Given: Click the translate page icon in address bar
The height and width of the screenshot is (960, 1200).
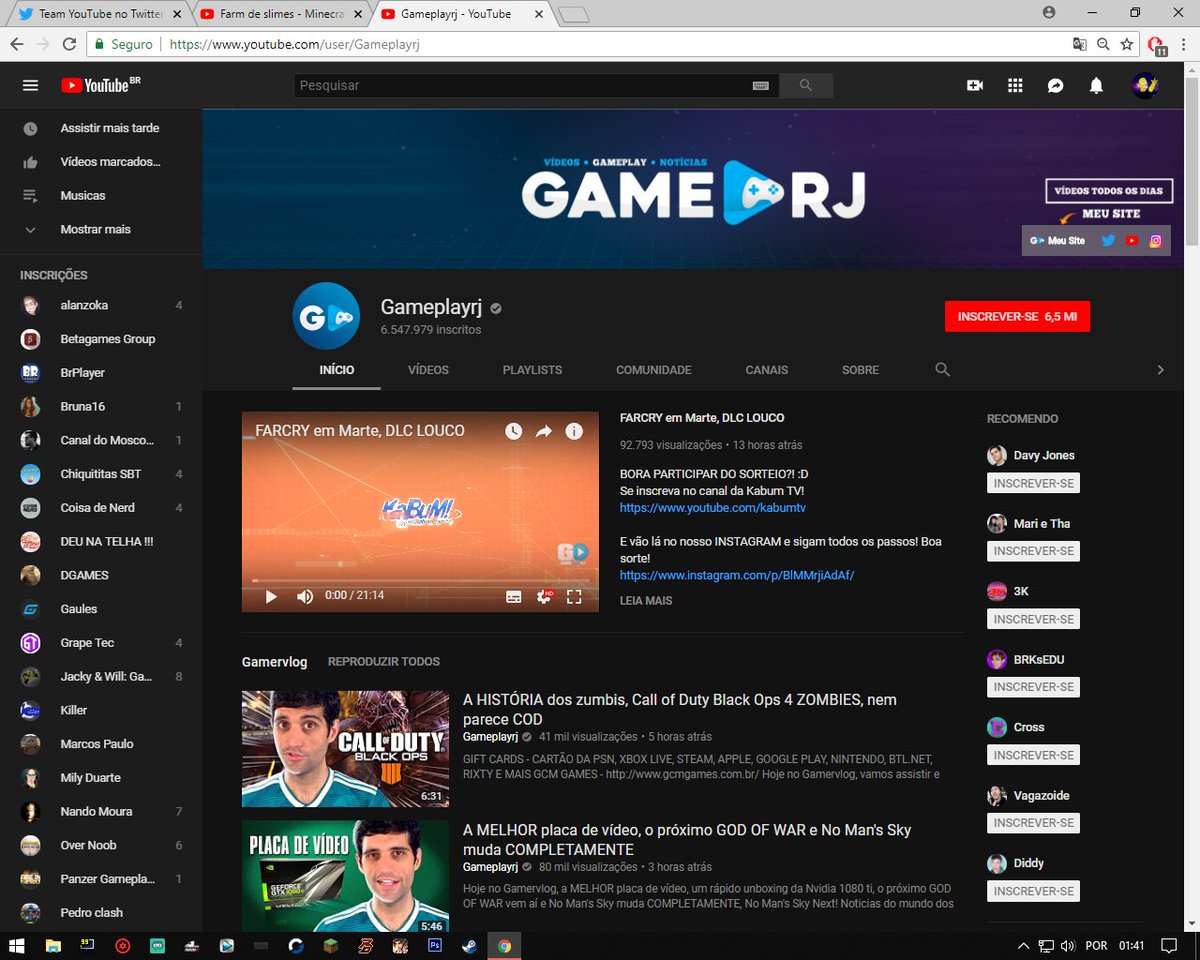Looking at the screenshot, I should click(x=1079, y=44).
